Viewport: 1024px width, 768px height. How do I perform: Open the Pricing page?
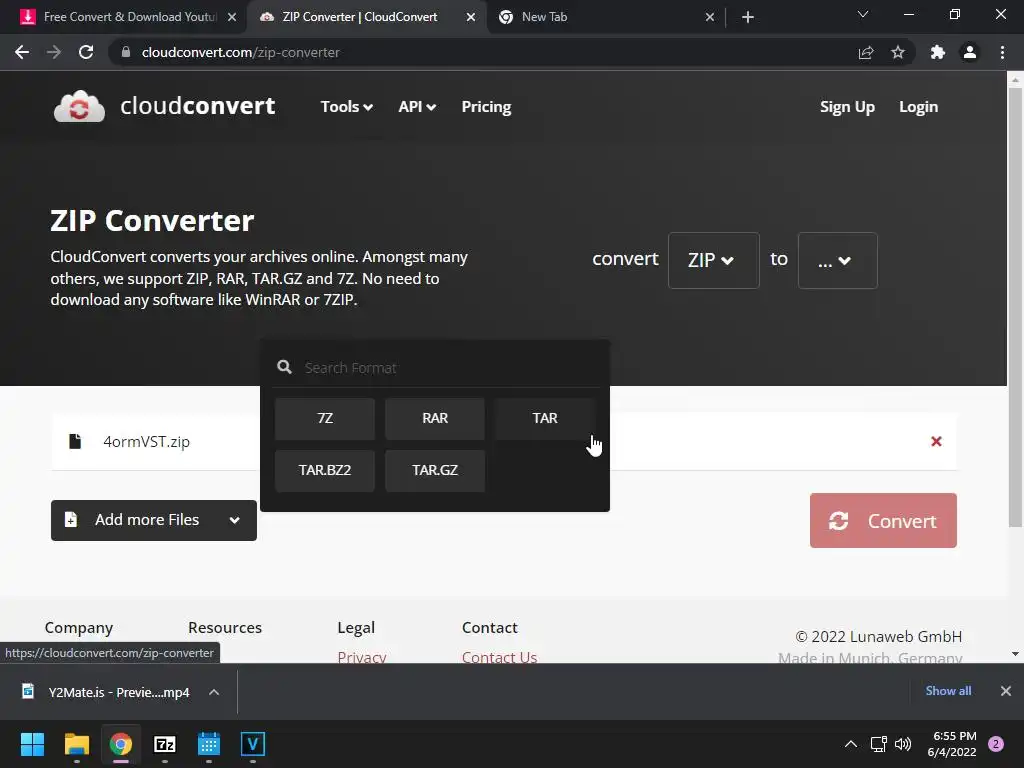tap(486, 106)
